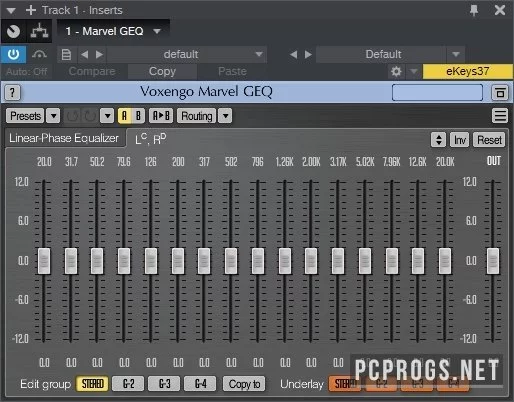Select state A in A/B comparison
Screen dimensions: 514x402
(x=124, y=116)
